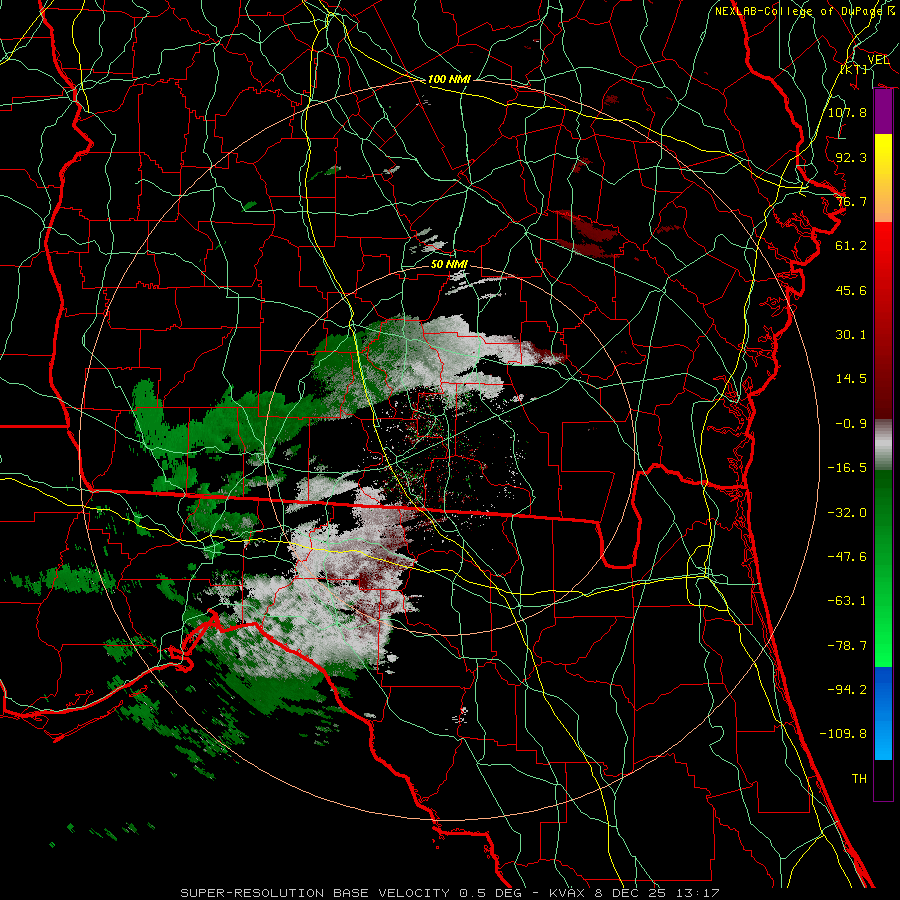Click the 107.8 legend value
The width and height of the screenshot is (900, 900).
[x=847, y=112]
